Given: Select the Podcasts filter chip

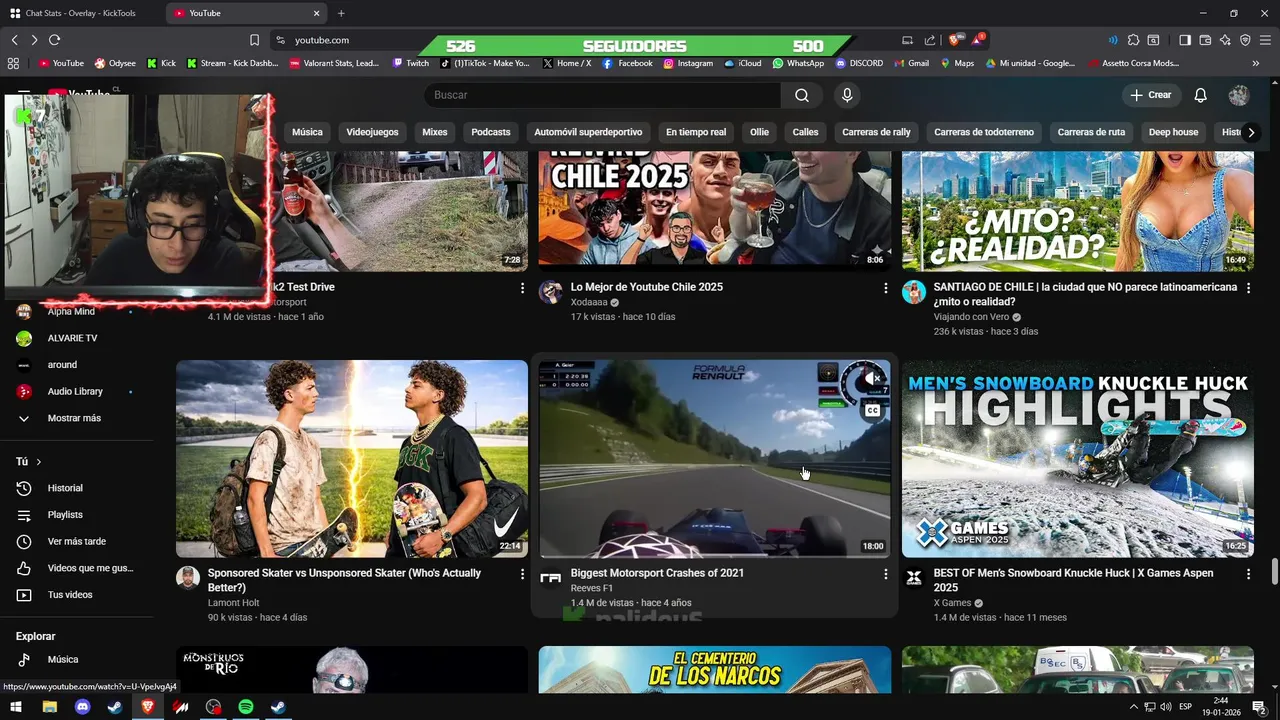Looking at the screenshot, I should pos(491,132).
